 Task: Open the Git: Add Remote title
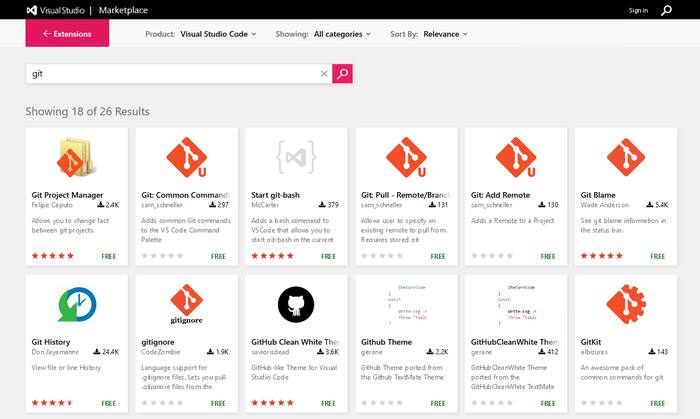click(500, 195)
